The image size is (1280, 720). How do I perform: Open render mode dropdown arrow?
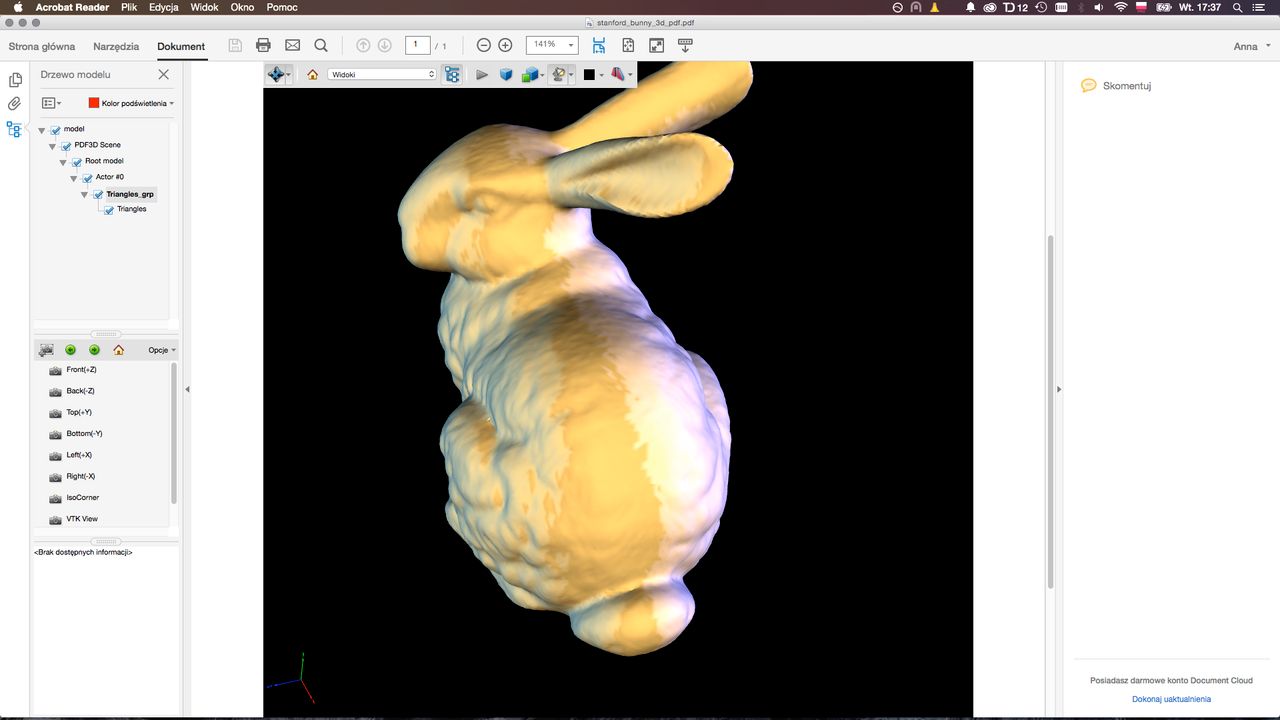542,75
